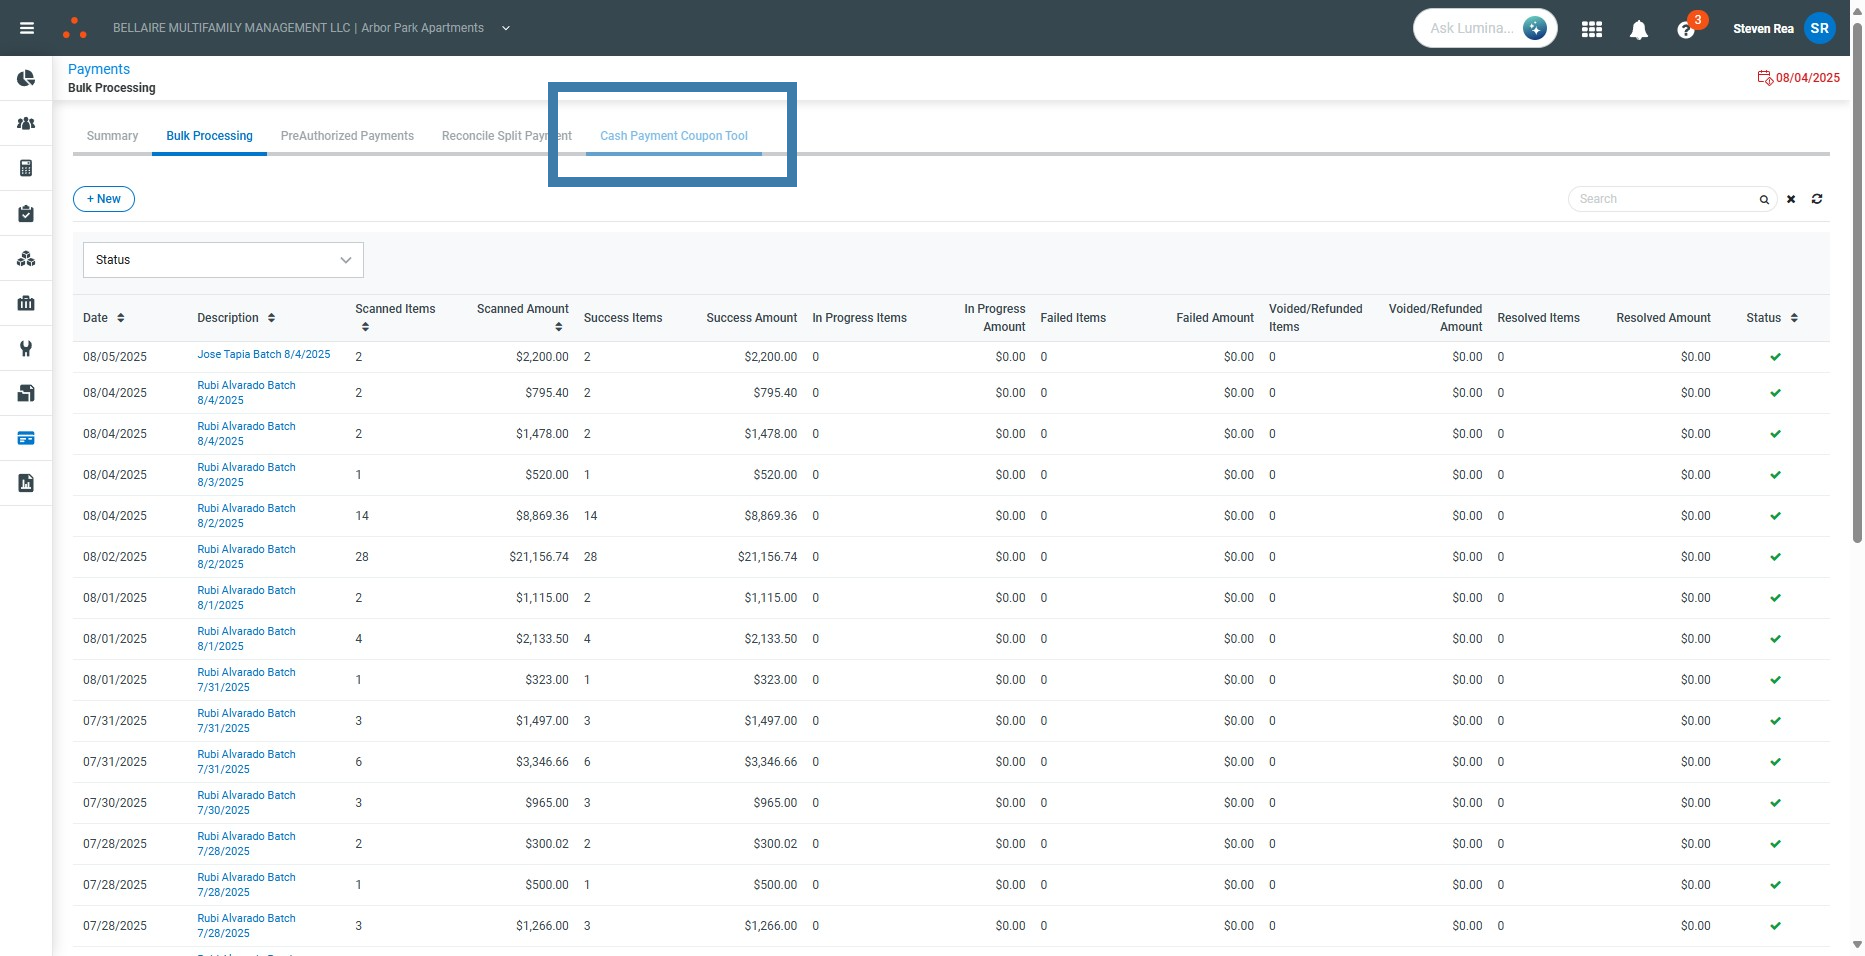
Task: Click the $21,156.74 scanned amount cell
Action: click(x=538, y=557)
